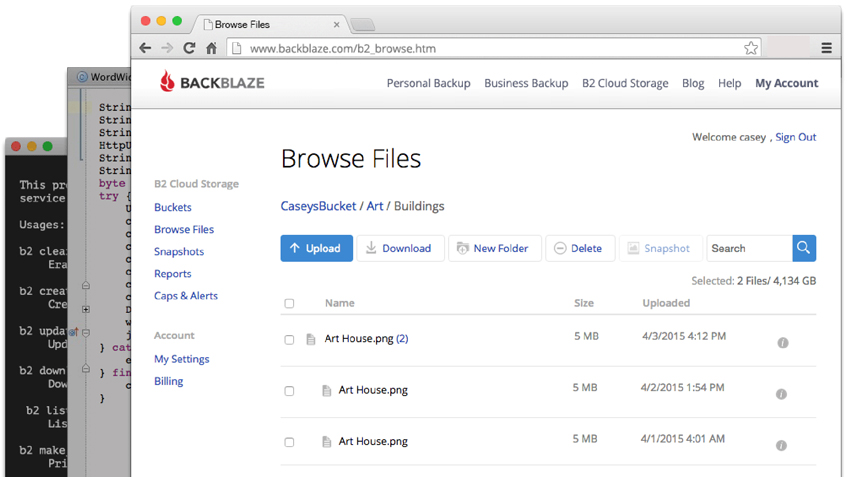The height and width of the screenshot is (477, 850).
Task: Sort by the Name column header
Action: [x=340, y=303]
